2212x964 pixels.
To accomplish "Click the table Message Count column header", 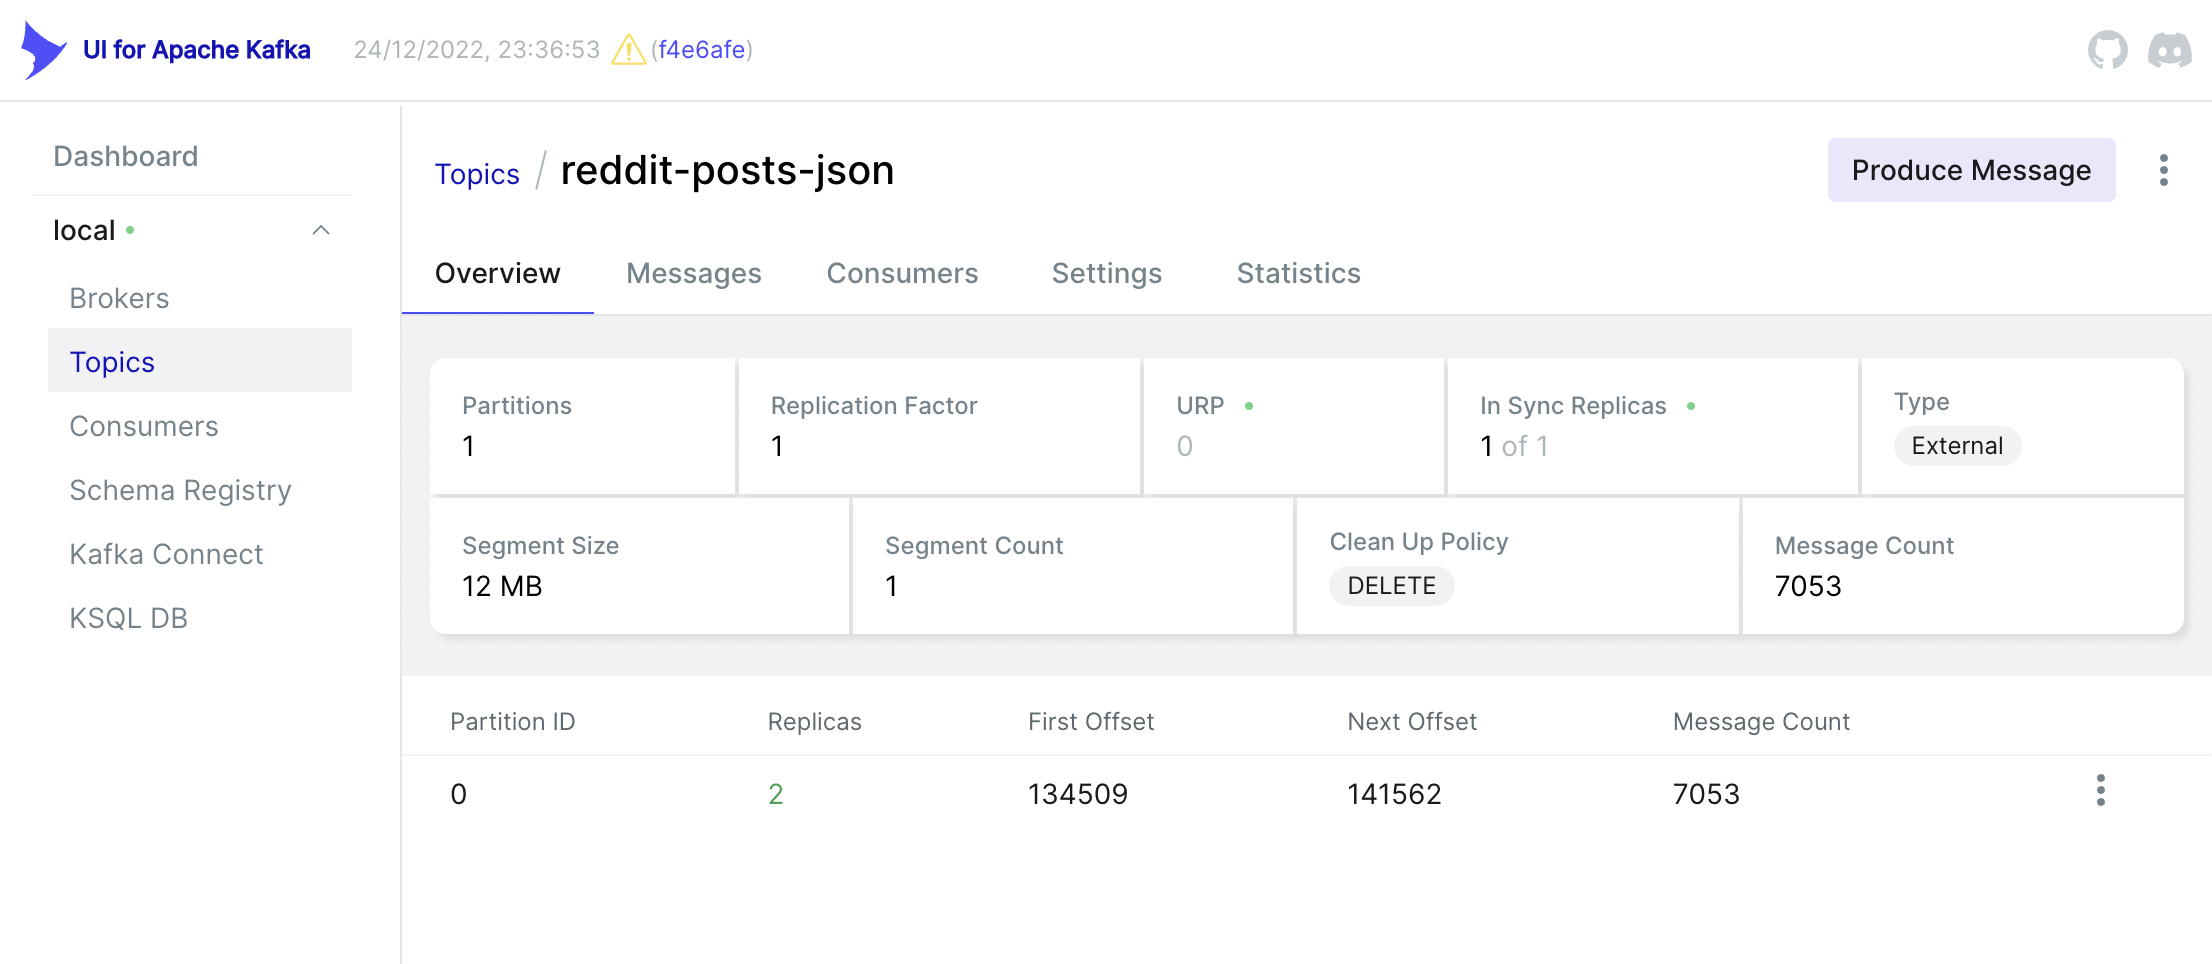I will click(1761, 722).
